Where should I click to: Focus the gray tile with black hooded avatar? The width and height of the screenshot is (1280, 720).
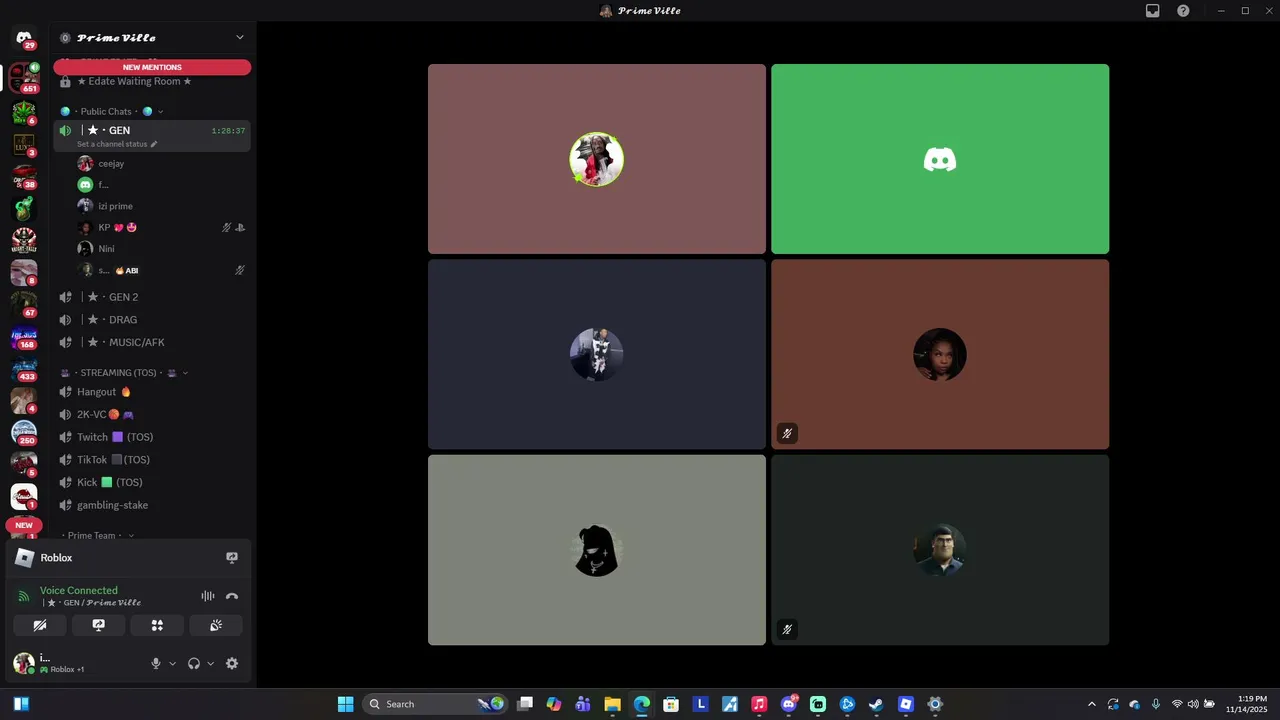597,550
